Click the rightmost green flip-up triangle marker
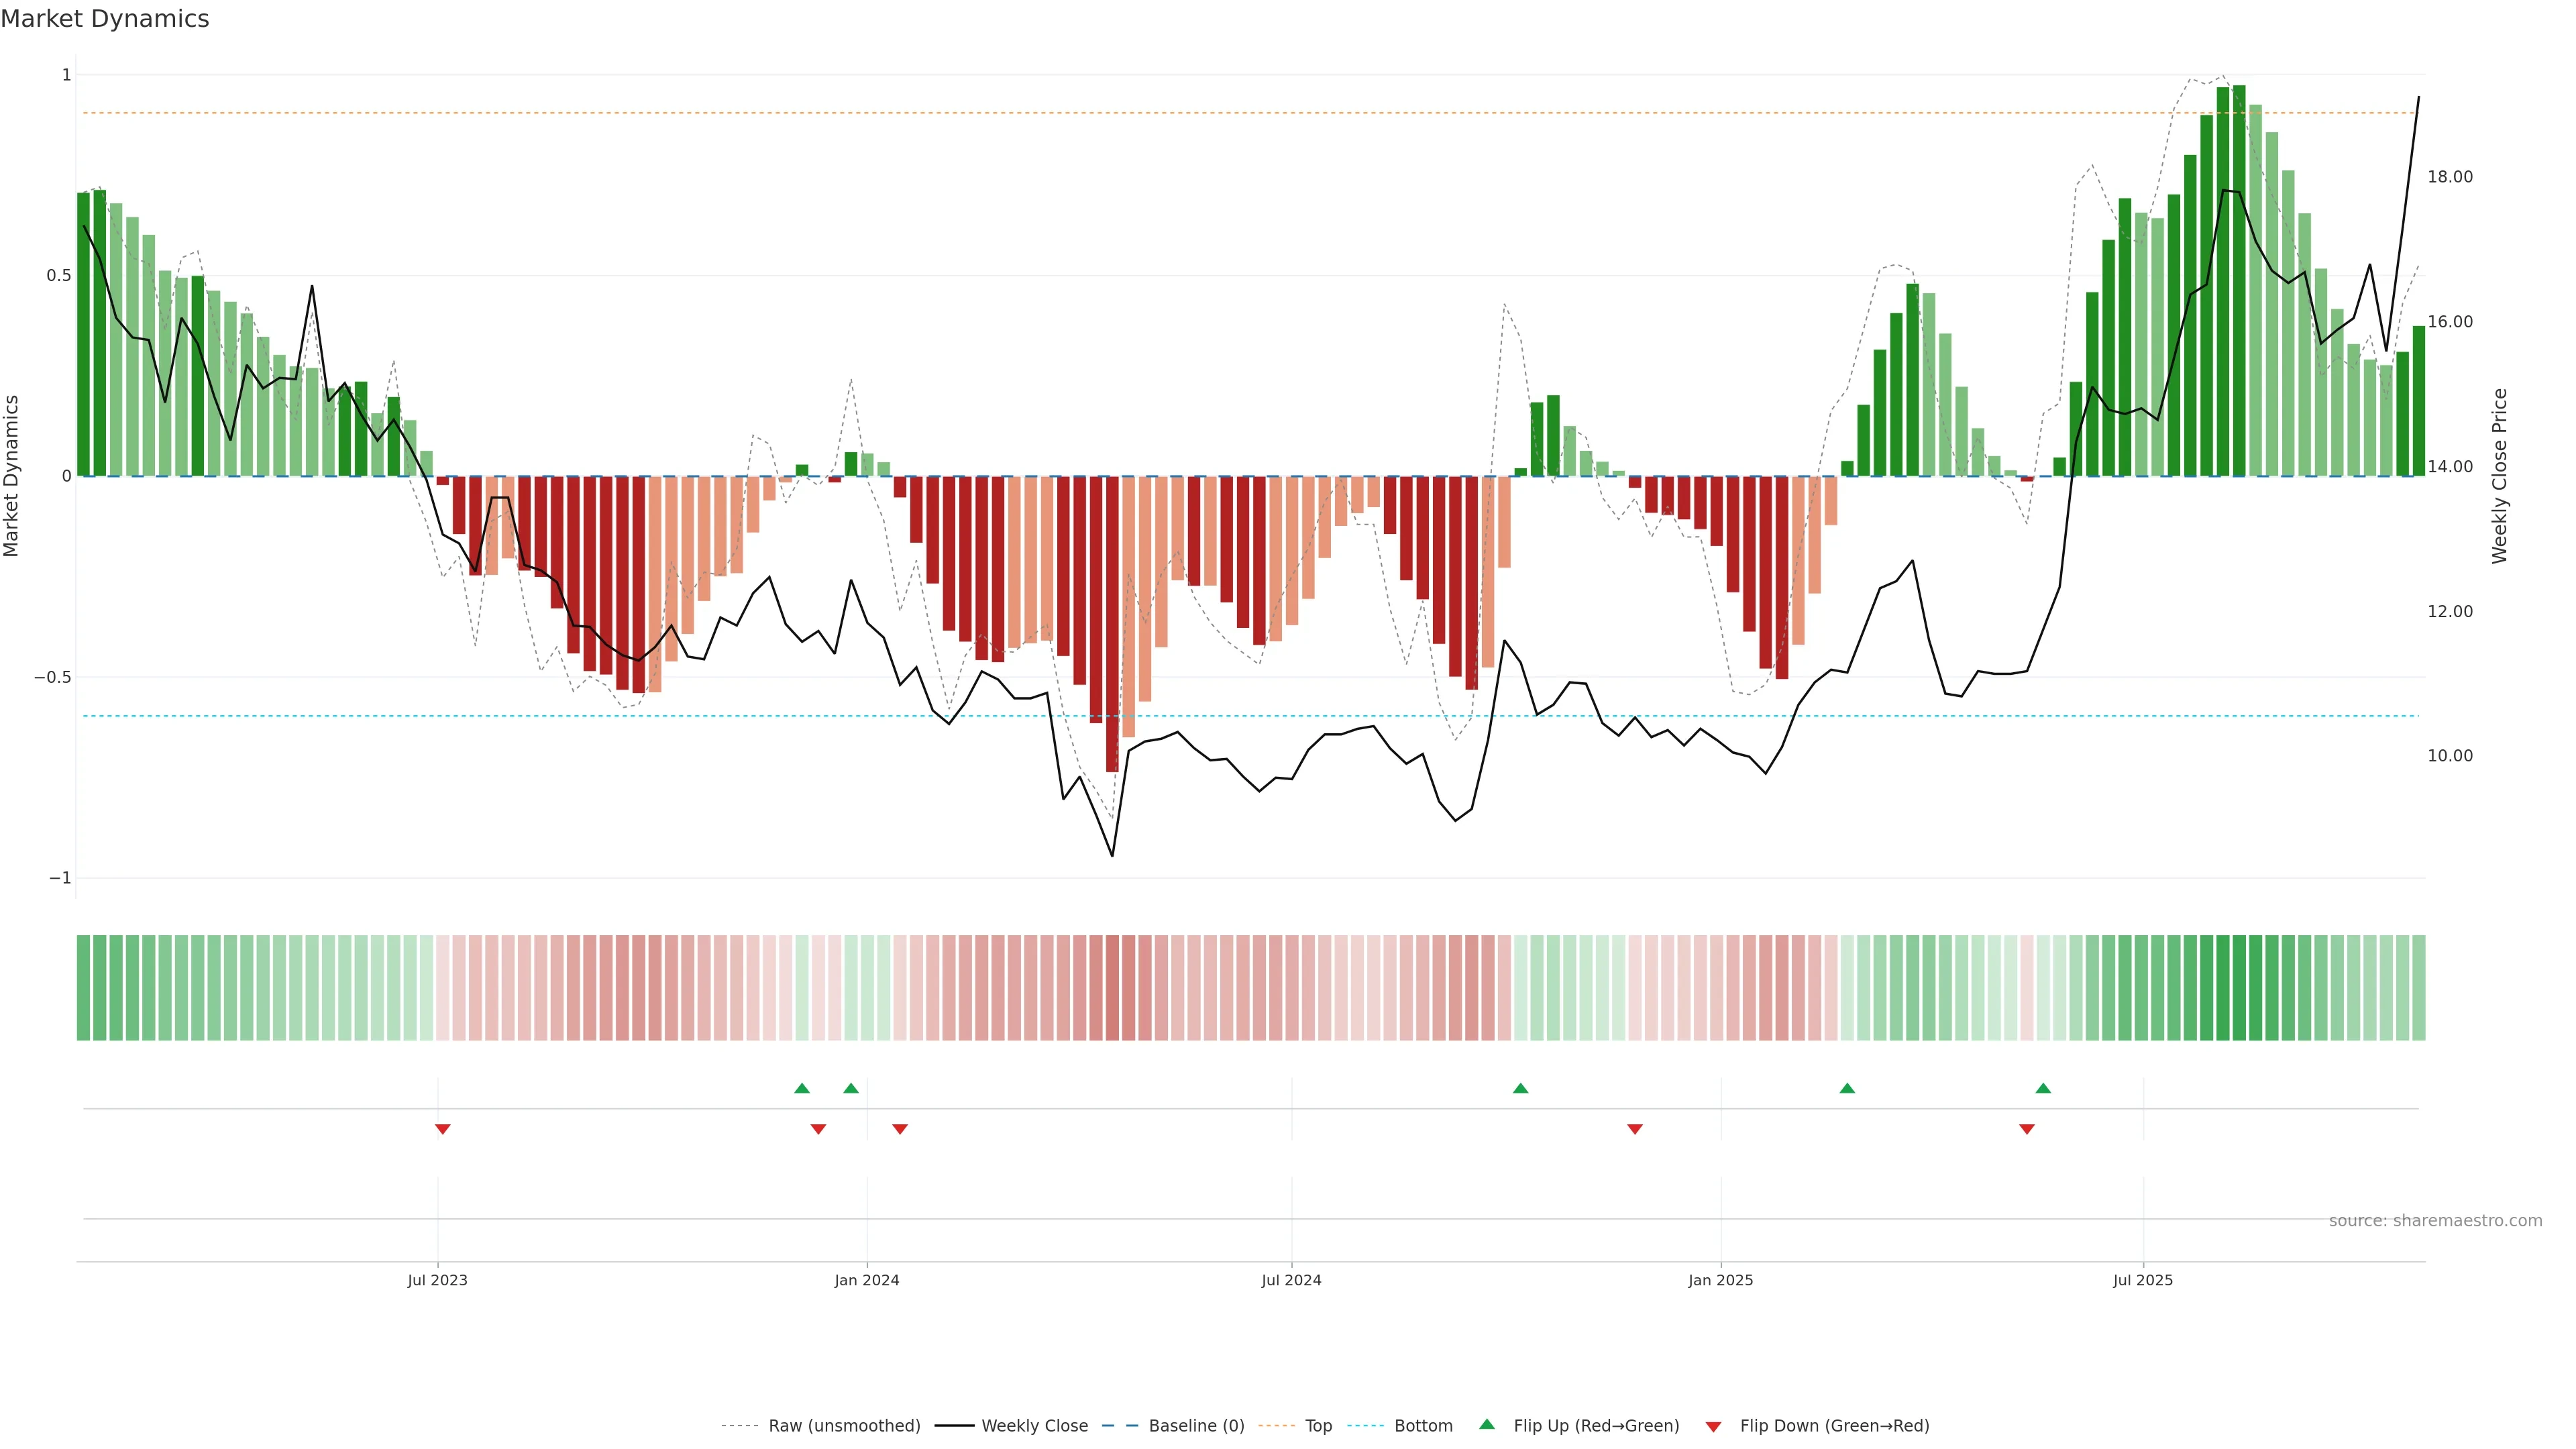This screenshot has height=1449, width=2576. (2043, 1088)
